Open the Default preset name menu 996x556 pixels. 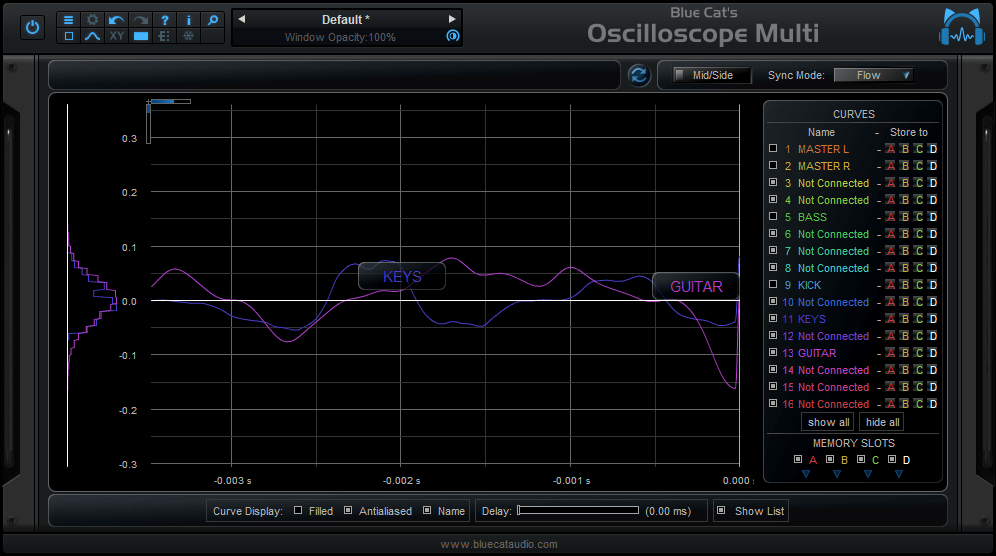pyautogui.click(x=346, y=20)
